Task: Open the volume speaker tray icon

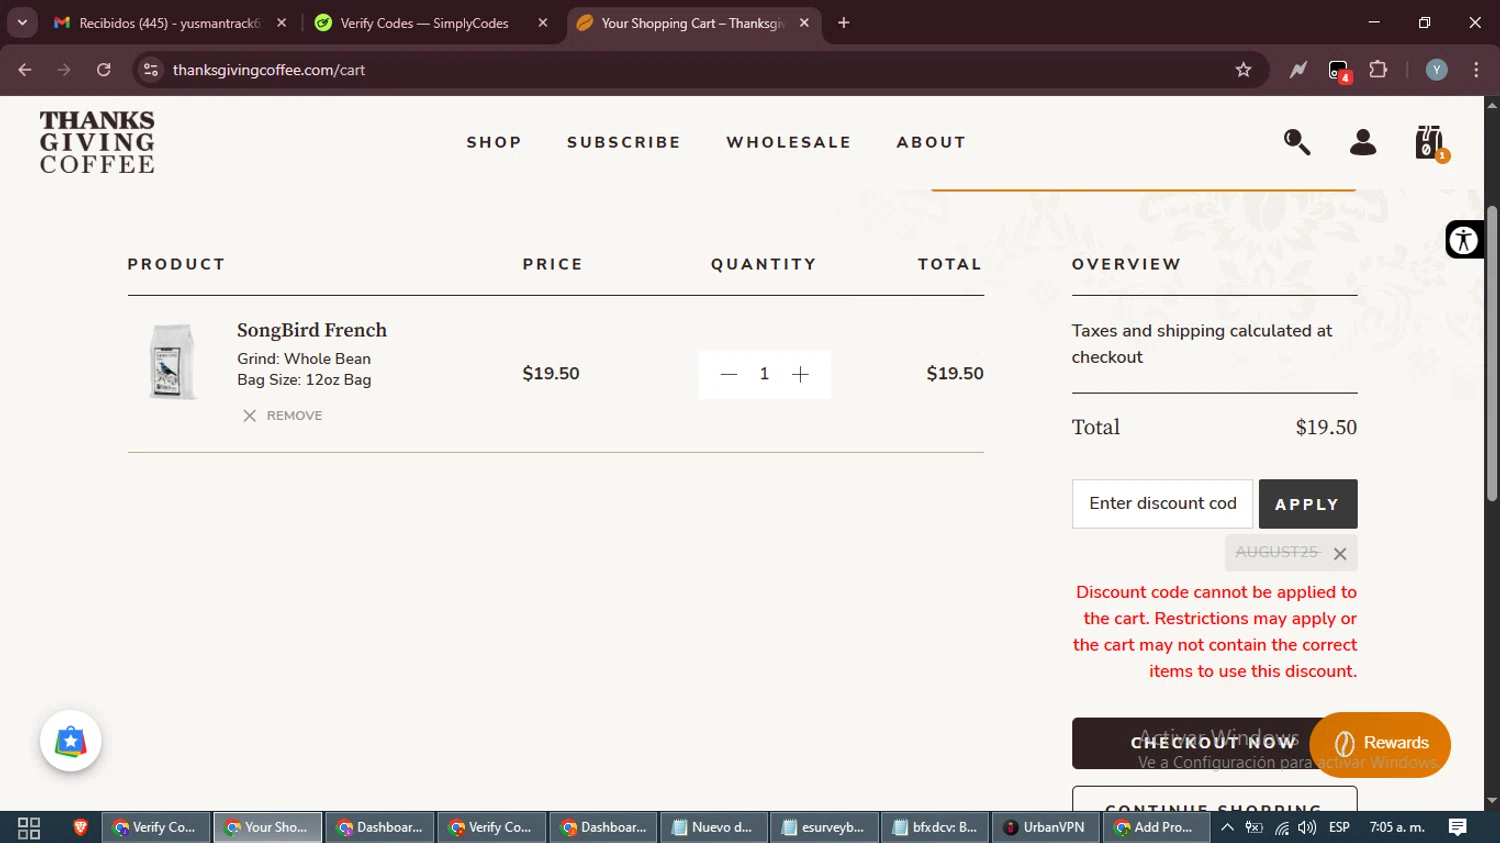Action: coord(1307,827)
